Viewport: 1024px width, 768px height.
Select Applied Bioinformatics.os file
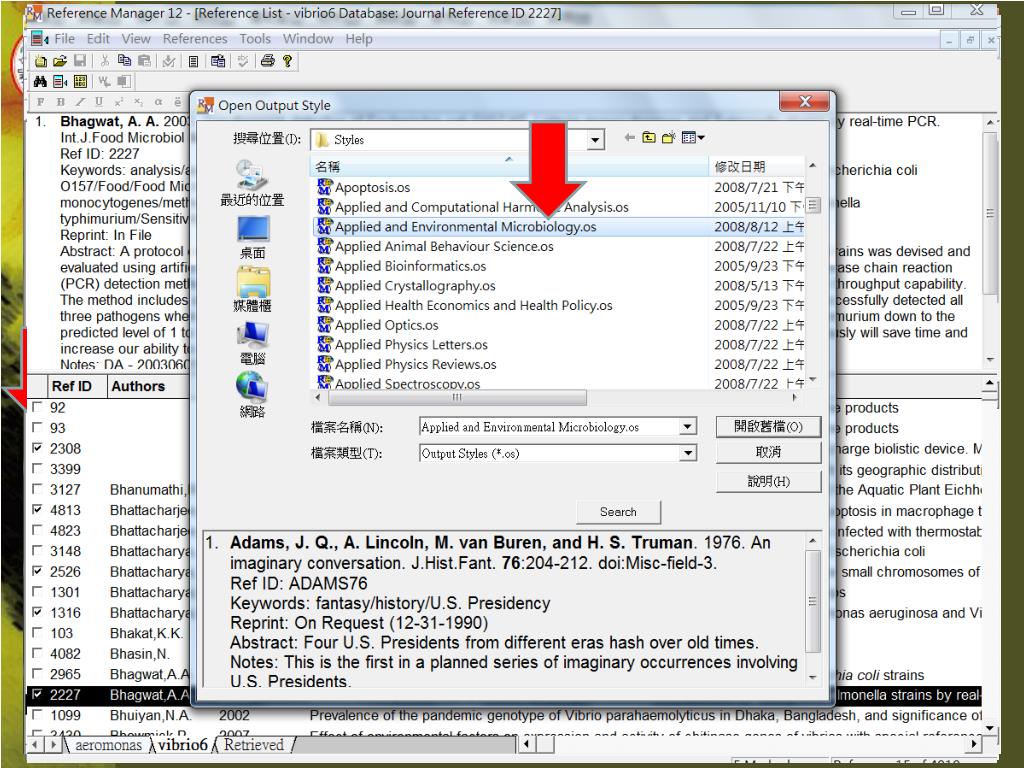410,266
